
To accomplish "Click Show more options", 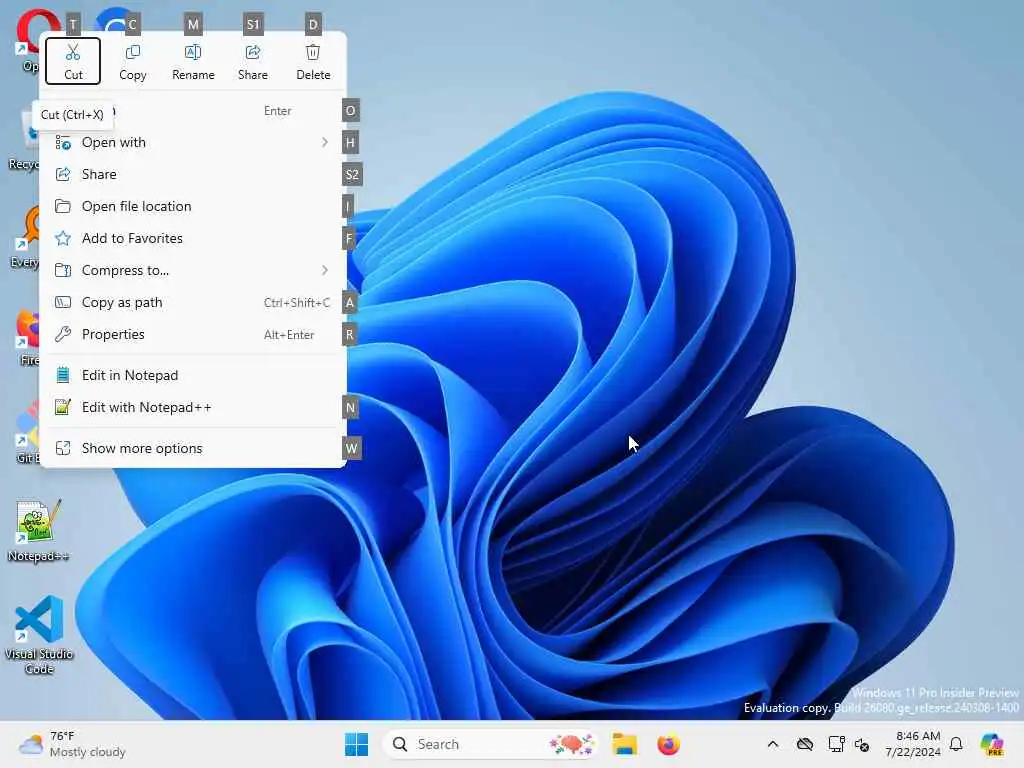I will pyautogui.click(x=193, y=449).
